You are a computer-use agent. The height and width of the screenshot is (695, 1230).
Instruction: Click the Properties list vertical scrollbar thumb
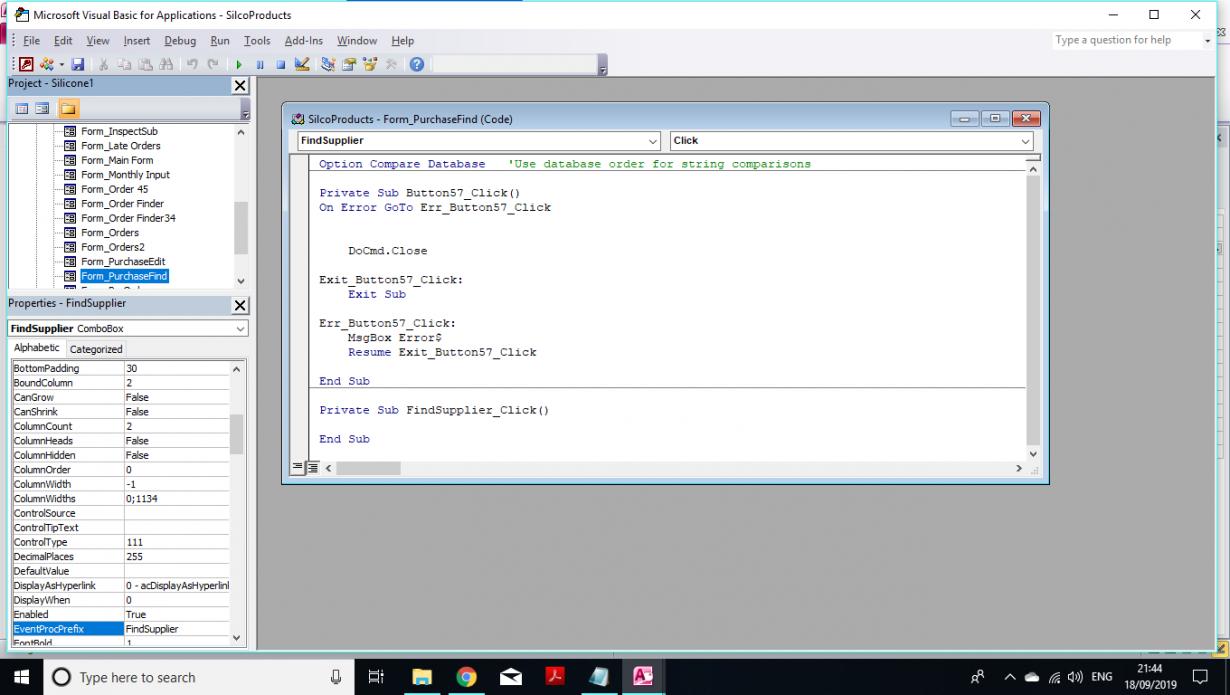237,434
